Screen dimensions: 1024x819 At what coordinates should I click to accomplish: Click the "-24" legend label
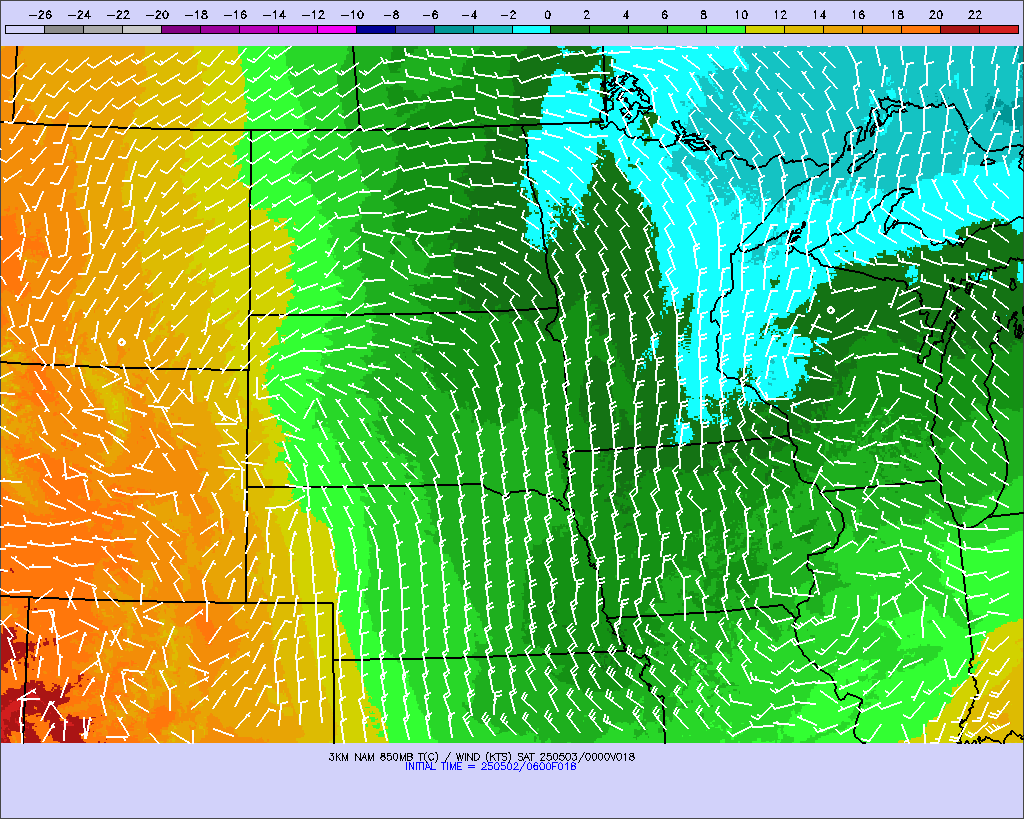click(x=80, y=14)
